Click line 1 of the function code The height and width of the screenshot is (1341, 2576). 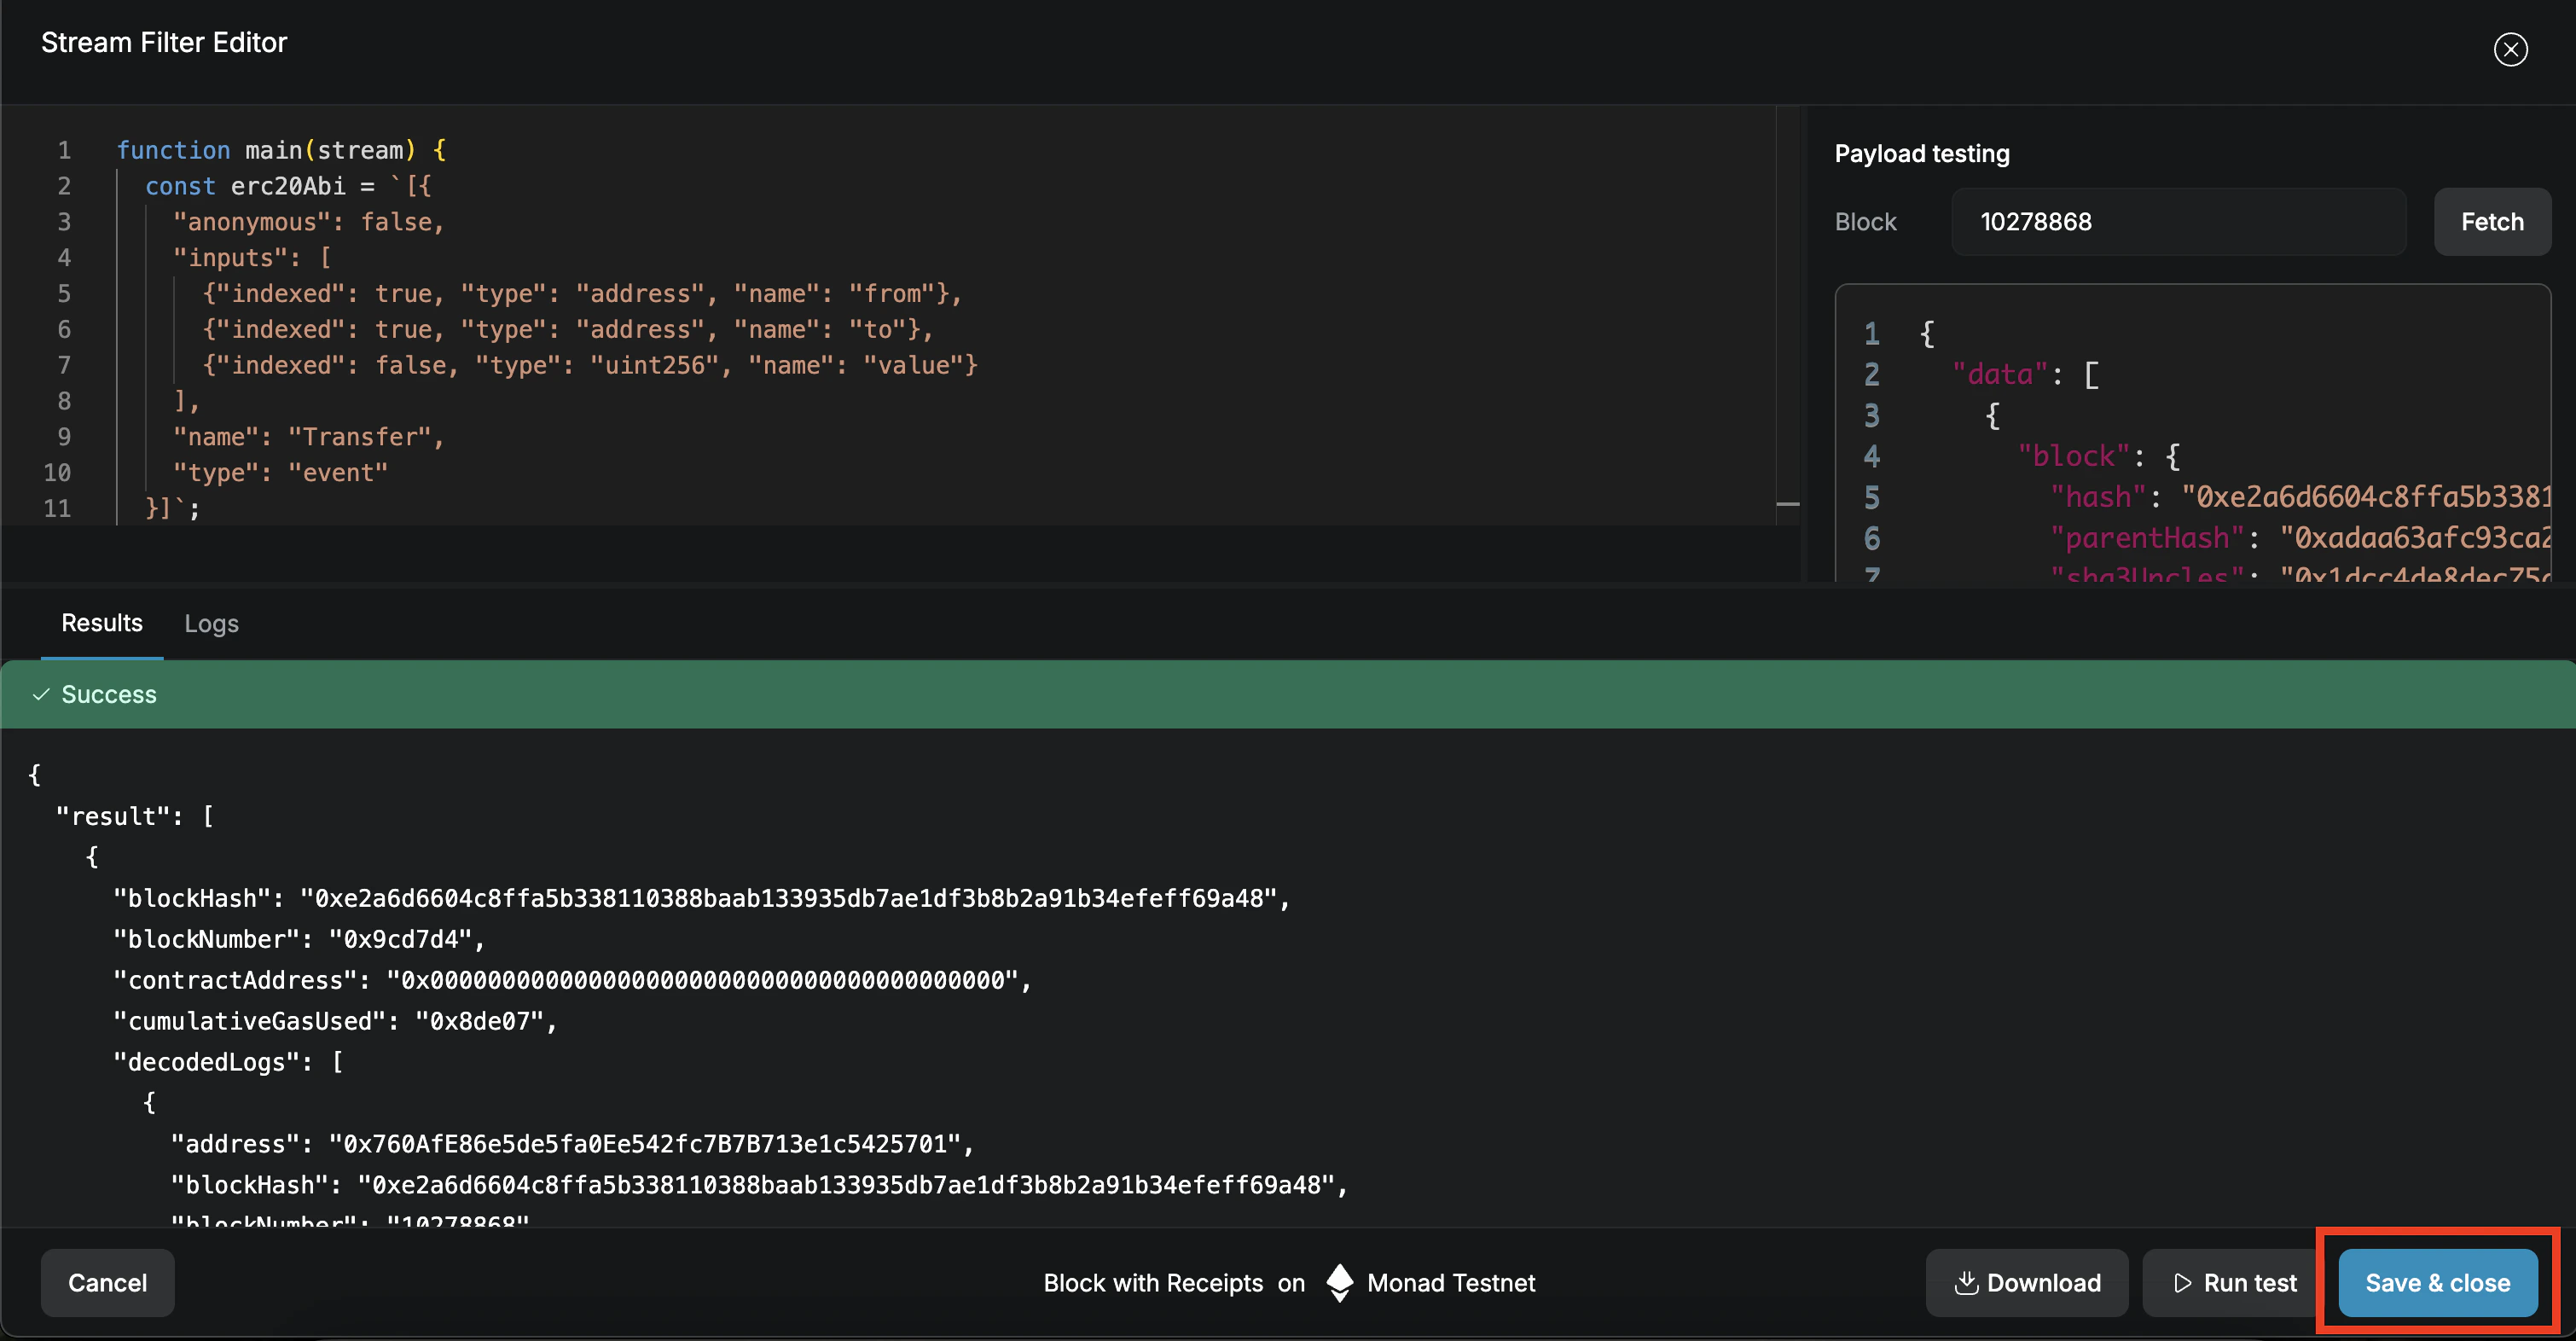[281, 150]
